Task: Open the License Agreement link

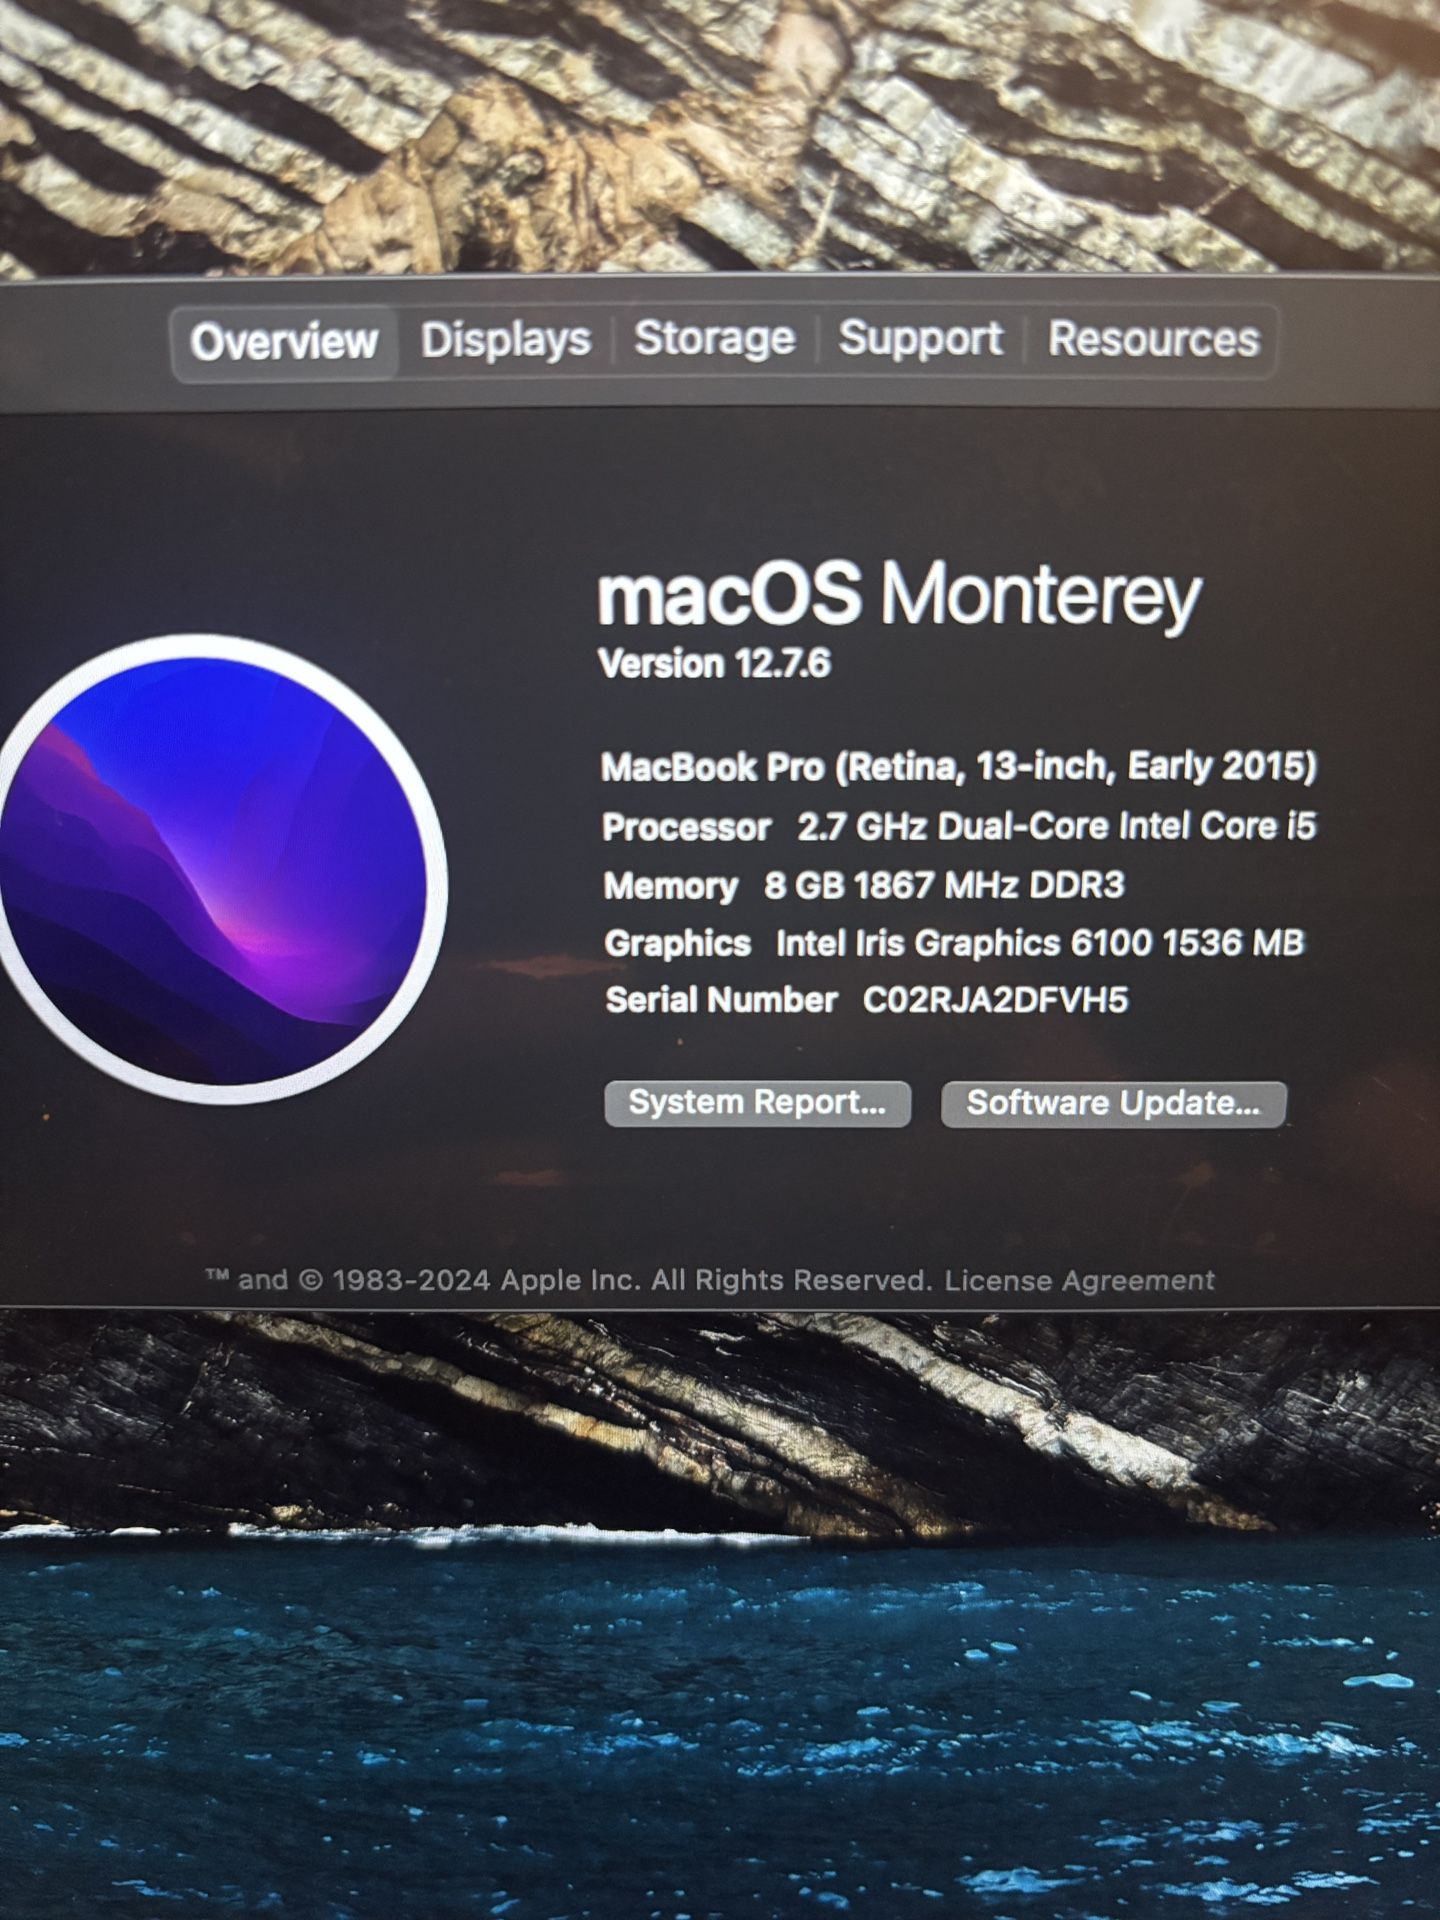Action: click(1080, 1280)
